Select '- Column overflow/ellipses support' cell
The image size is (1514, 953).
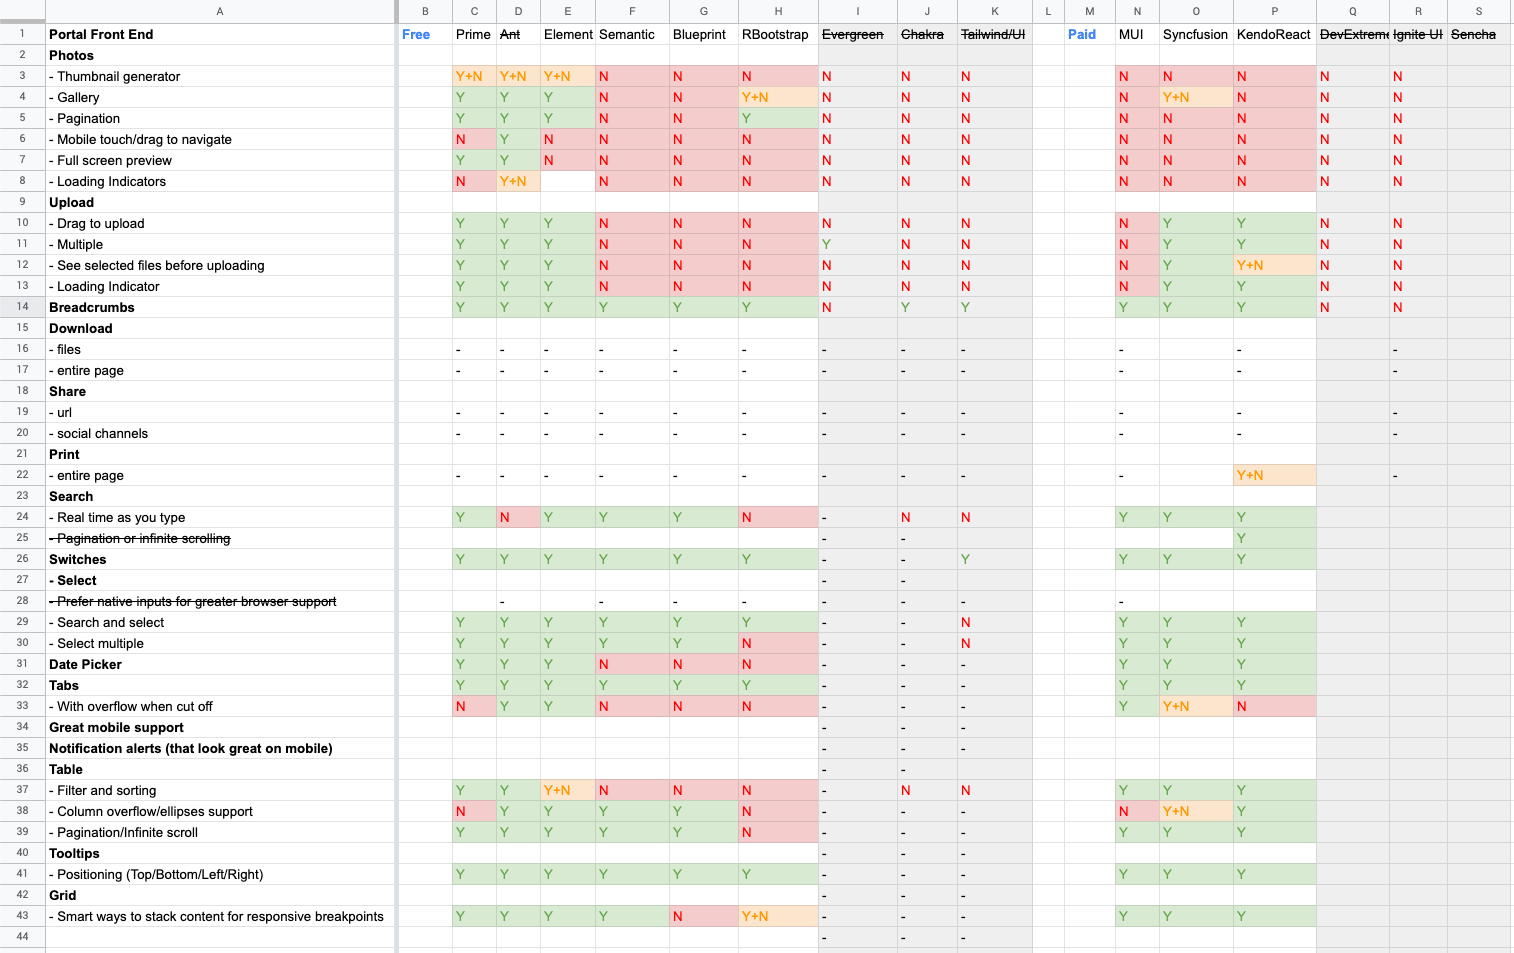[220, 811]
